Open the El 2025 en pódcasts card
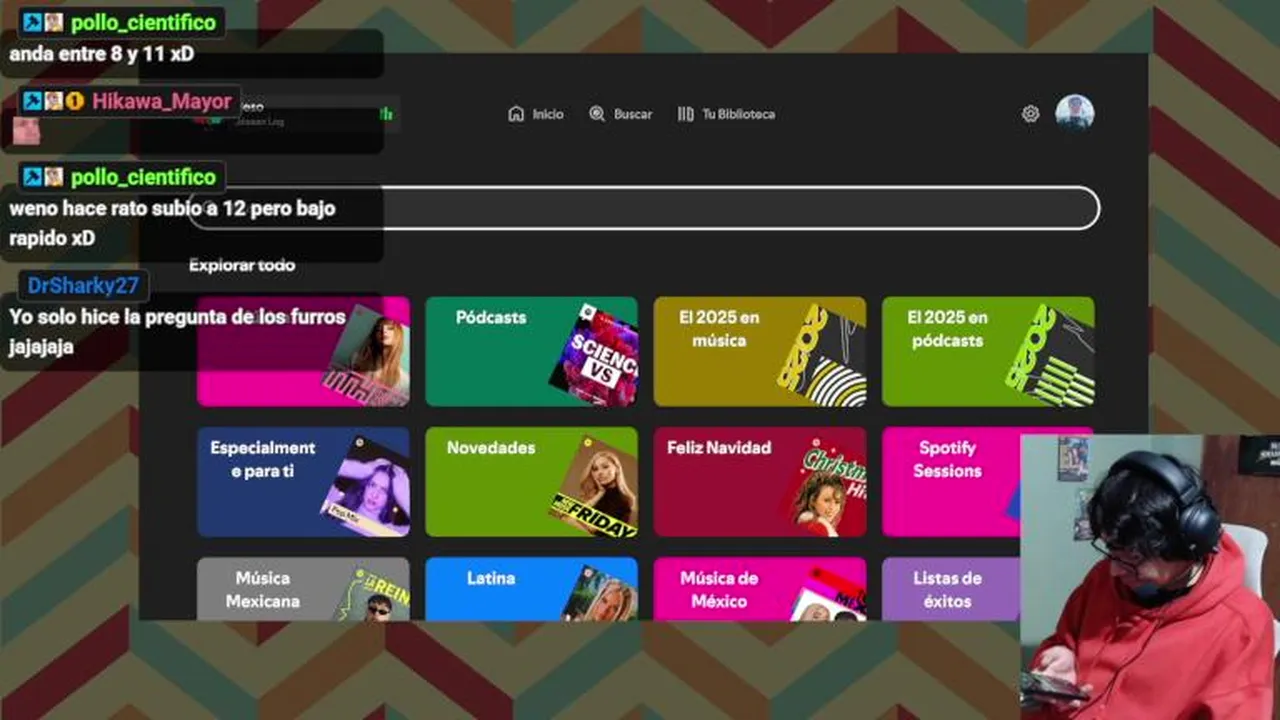 click(x=988, y=351)
